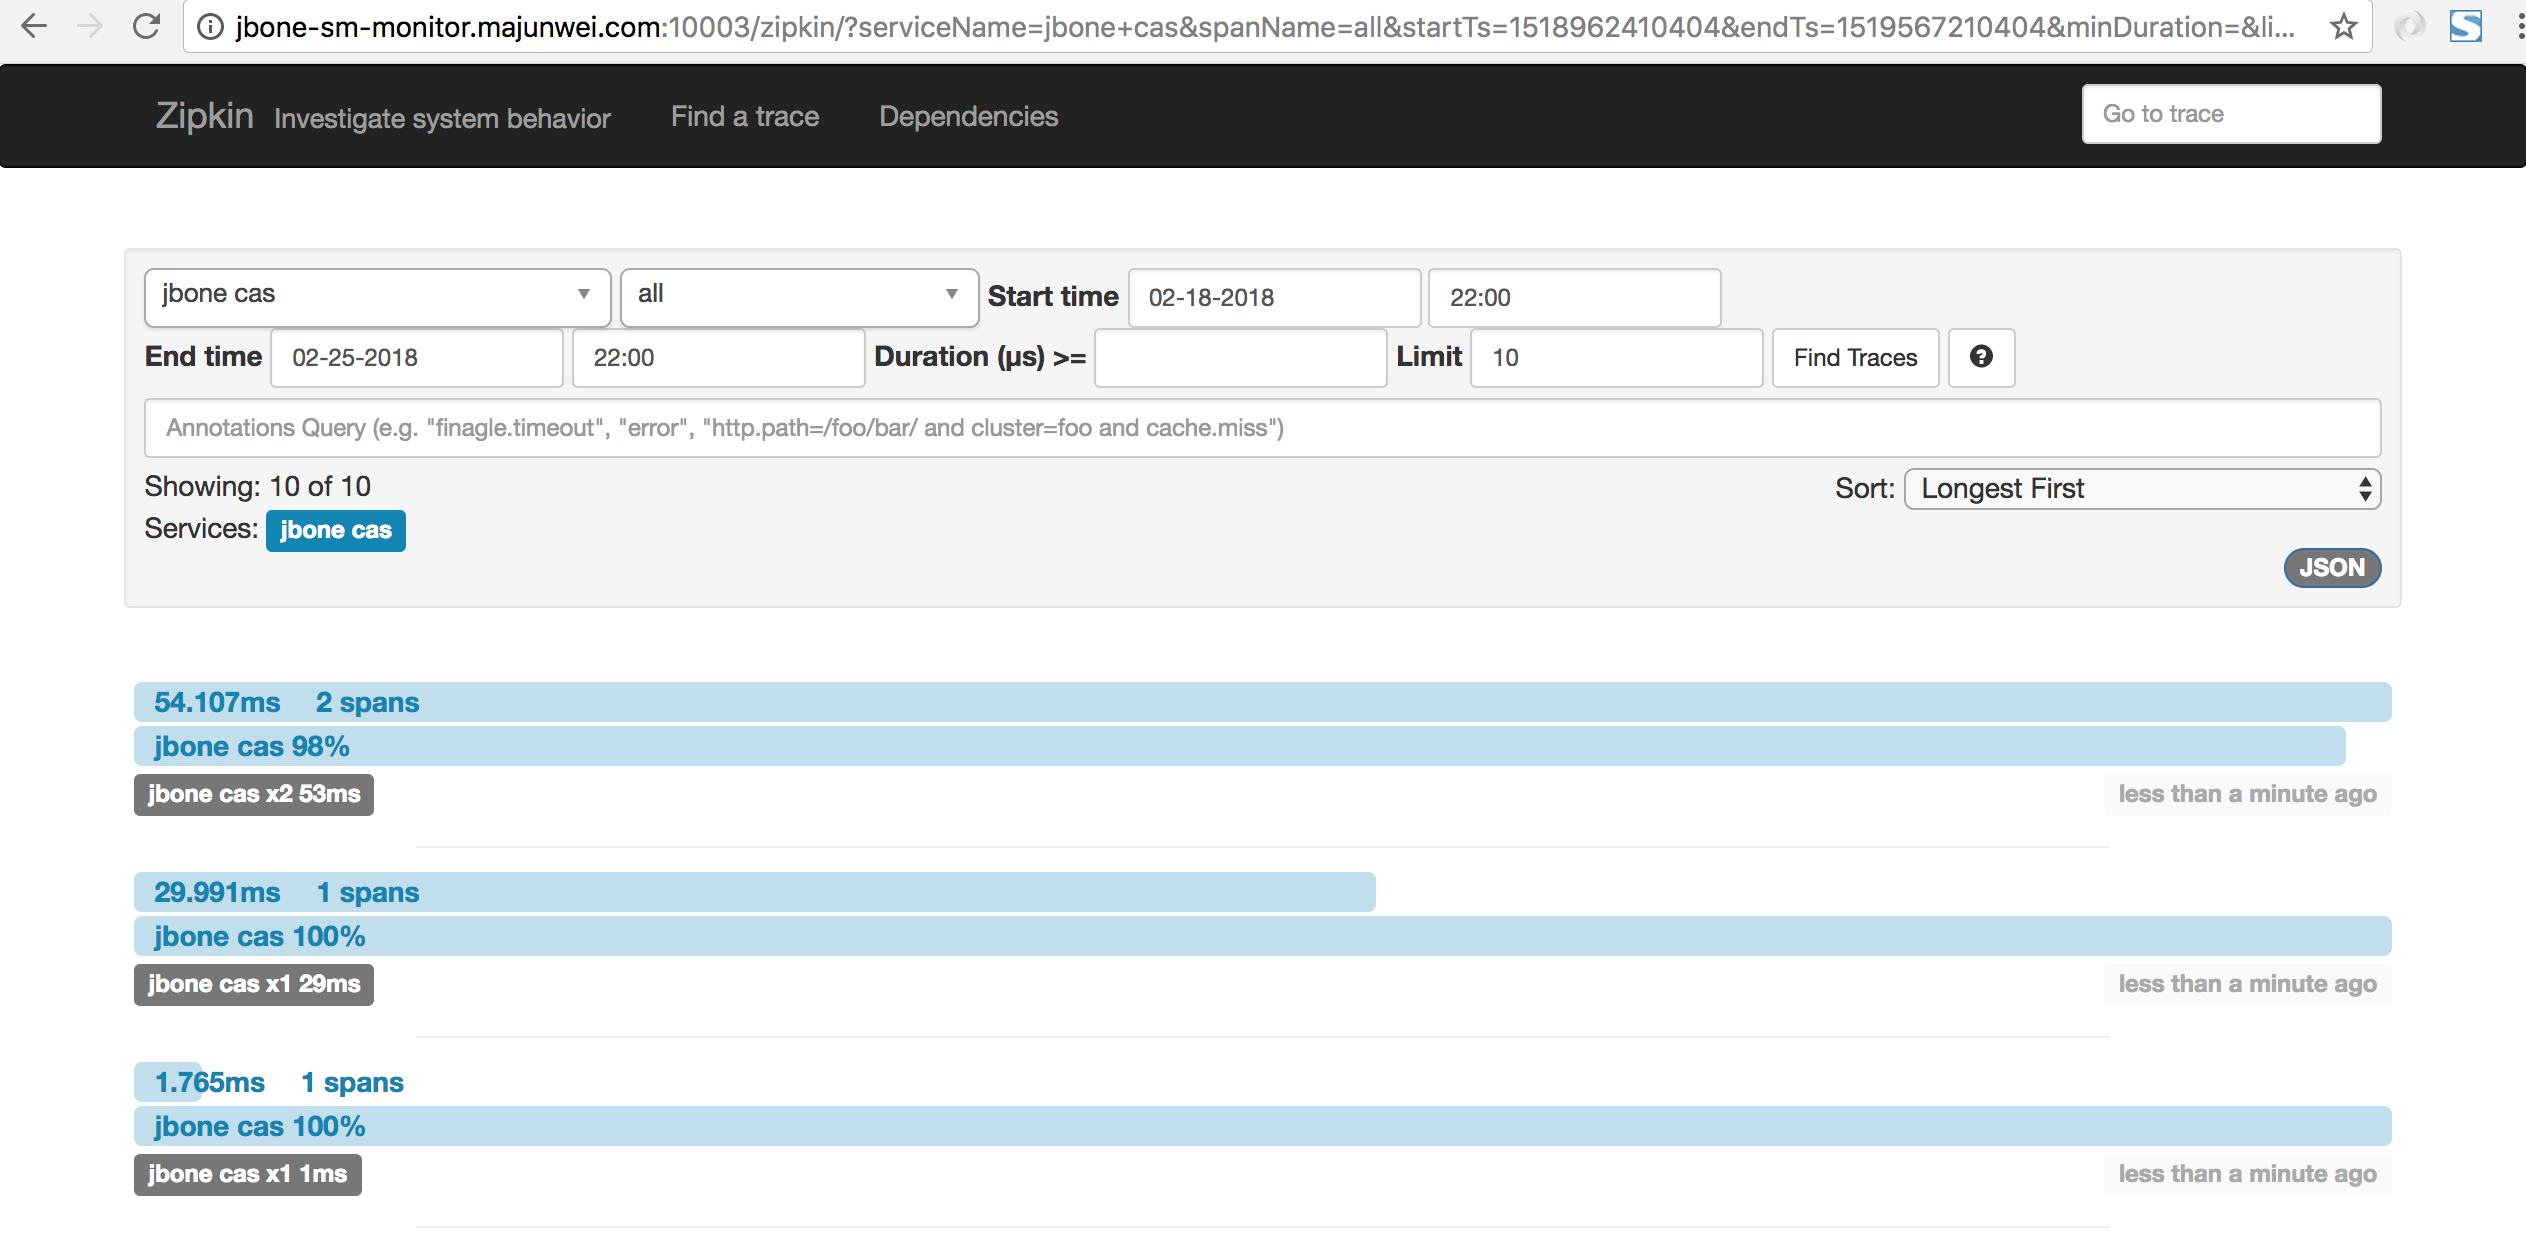The width and height of the screenshot is (2526, 1234).
Task: Click the site info icon in address bar
Action: pyautogui.click(x=210, y=26)
